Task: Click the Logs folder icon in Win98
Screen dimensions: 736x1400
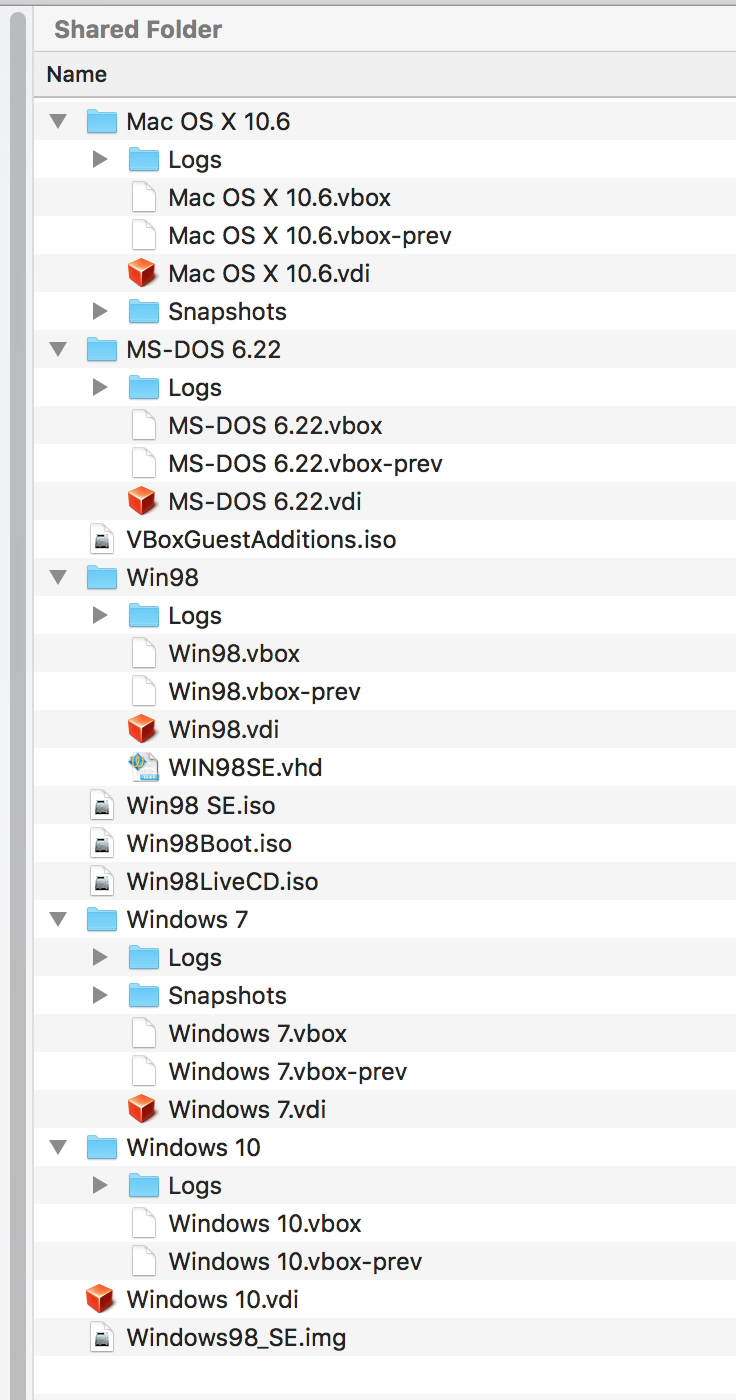Action: click(x=144, y=616)
